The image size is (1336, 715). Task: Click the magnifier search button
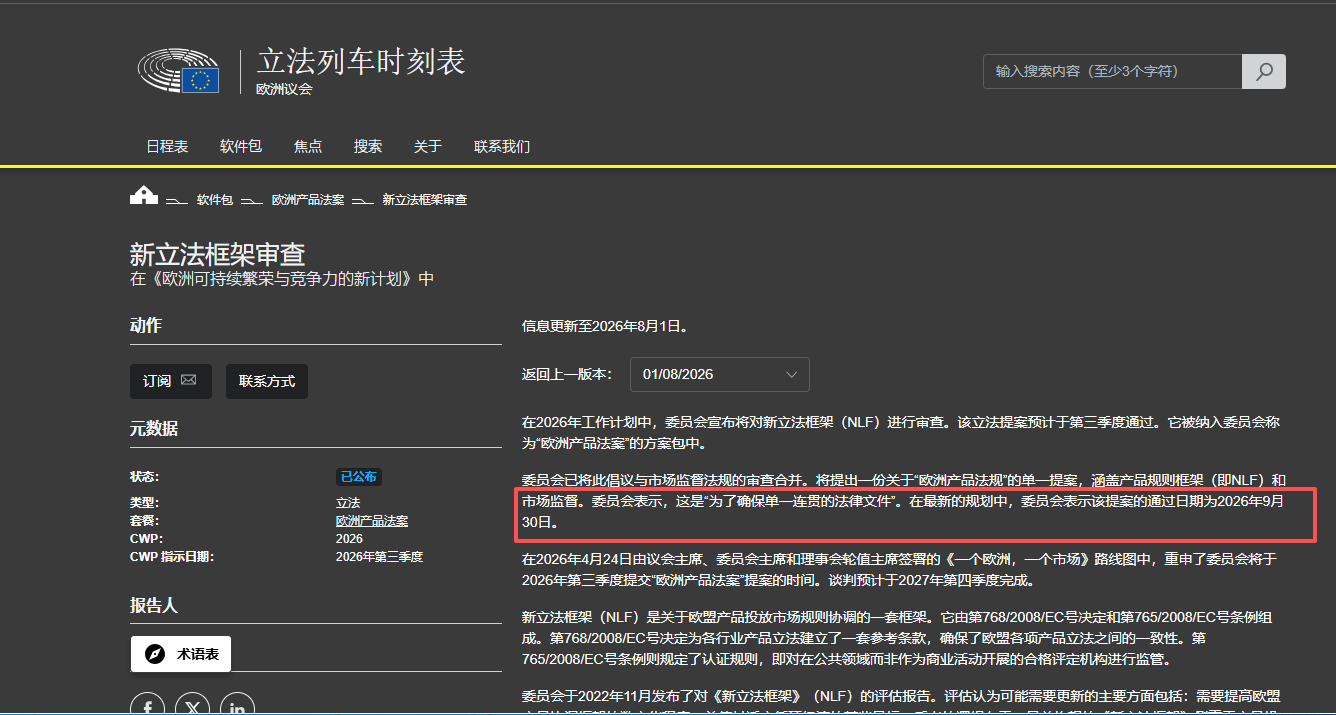[1264, 71]
